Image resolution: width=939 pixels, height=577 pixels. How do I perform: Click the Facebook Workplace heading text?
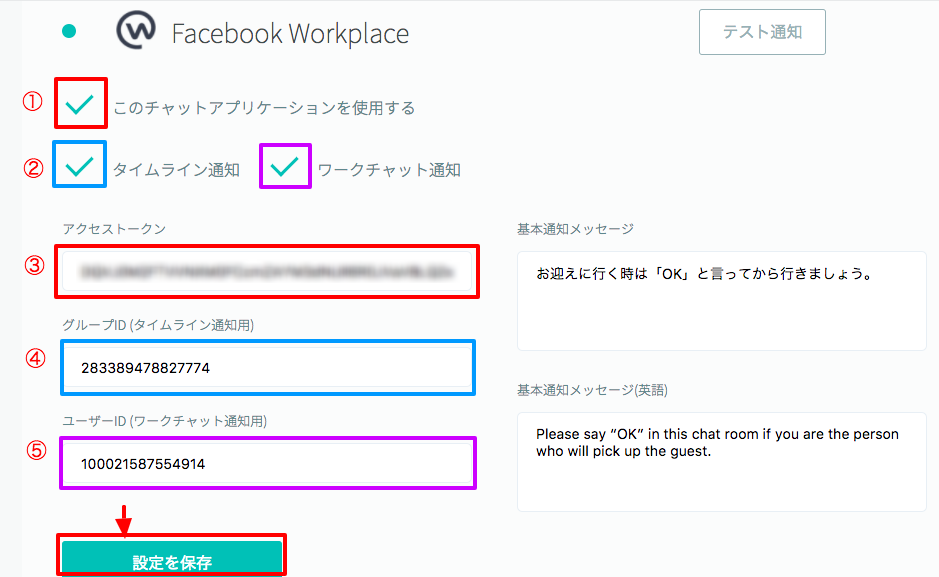[x=290, y=33]
